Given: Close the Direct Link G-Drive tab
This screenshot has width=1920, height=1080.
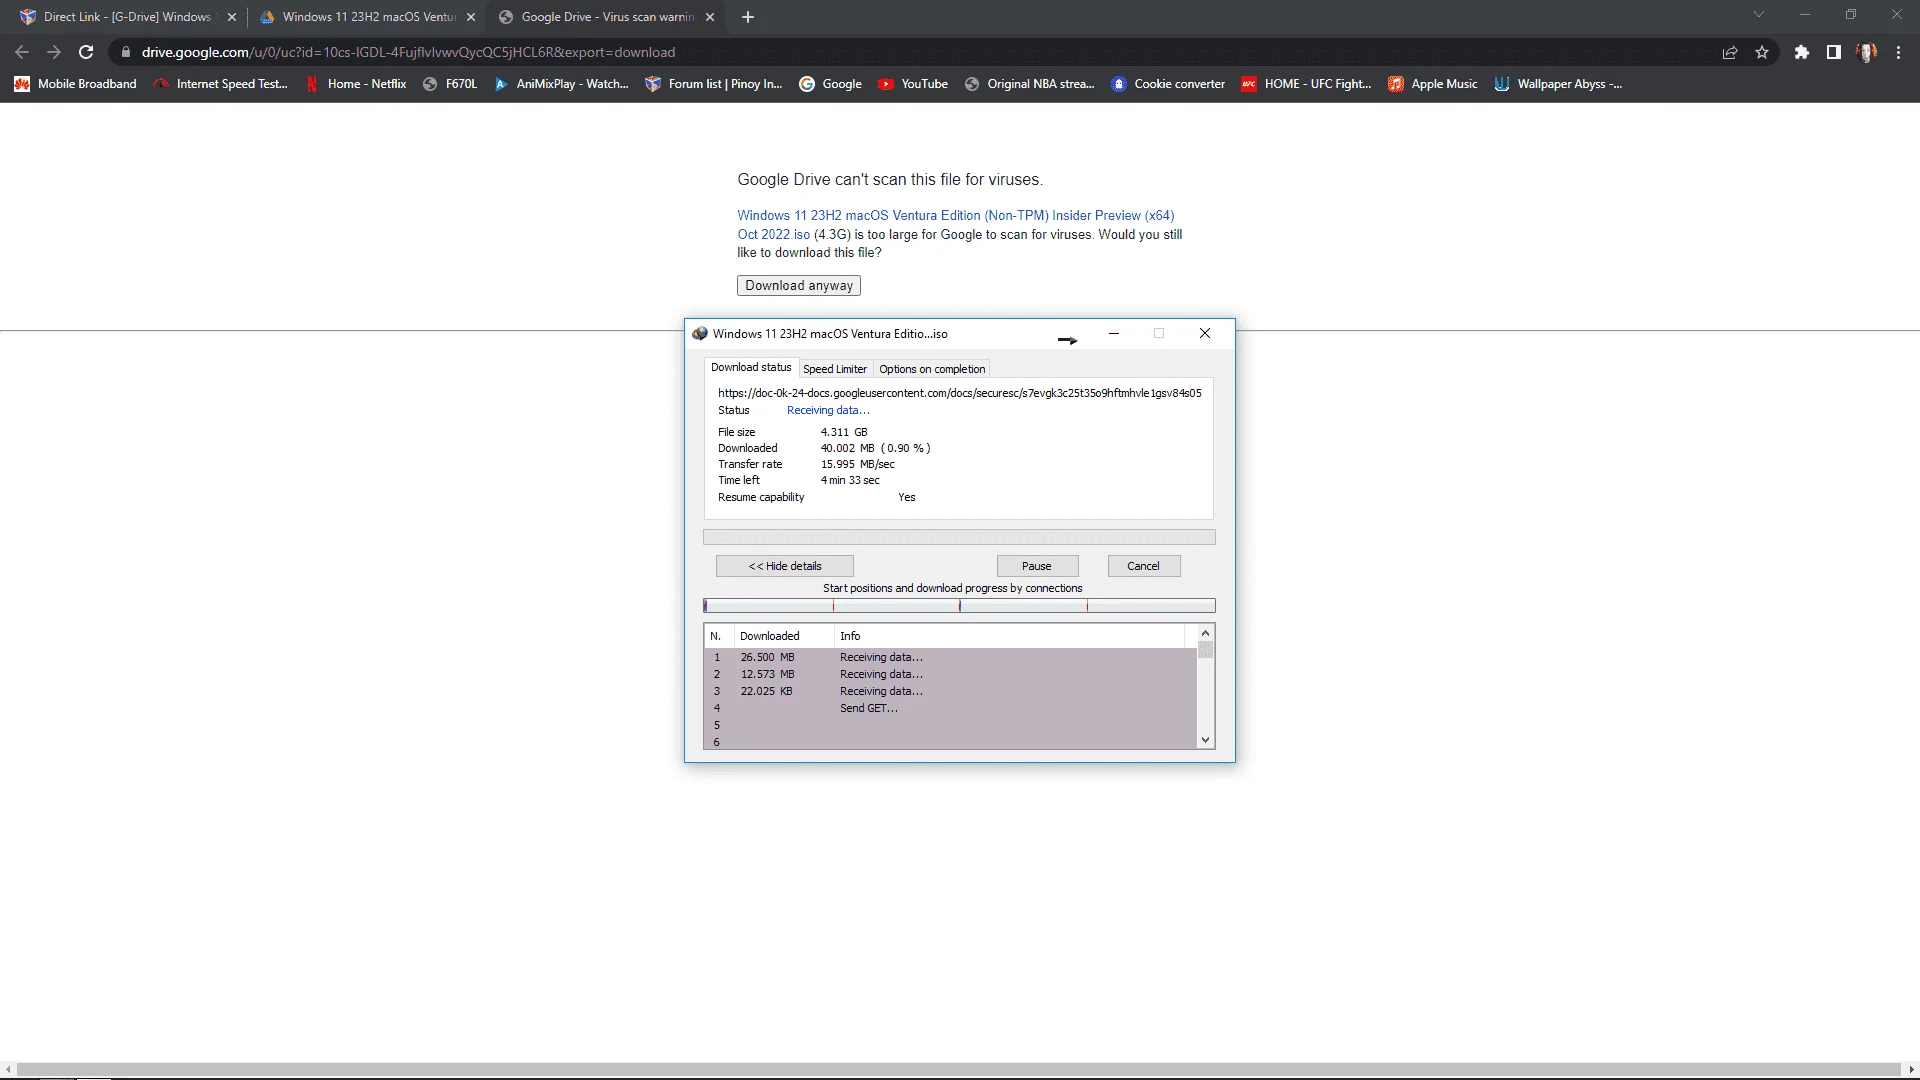Looking at the screenshot, I should coord(232,17).
